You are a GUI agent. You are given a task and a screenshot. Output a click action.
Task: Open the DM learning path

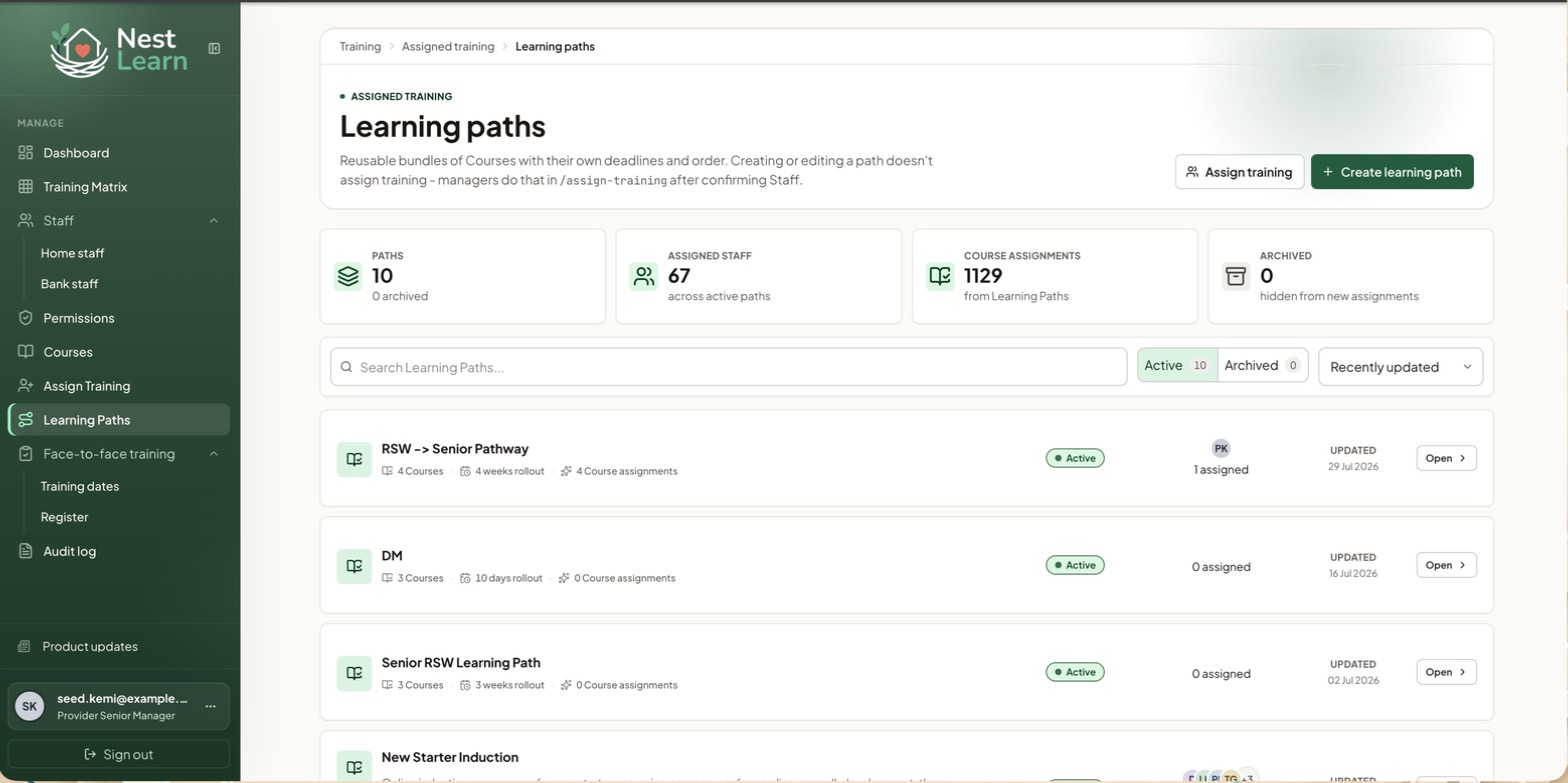(x=1446, y=565)
